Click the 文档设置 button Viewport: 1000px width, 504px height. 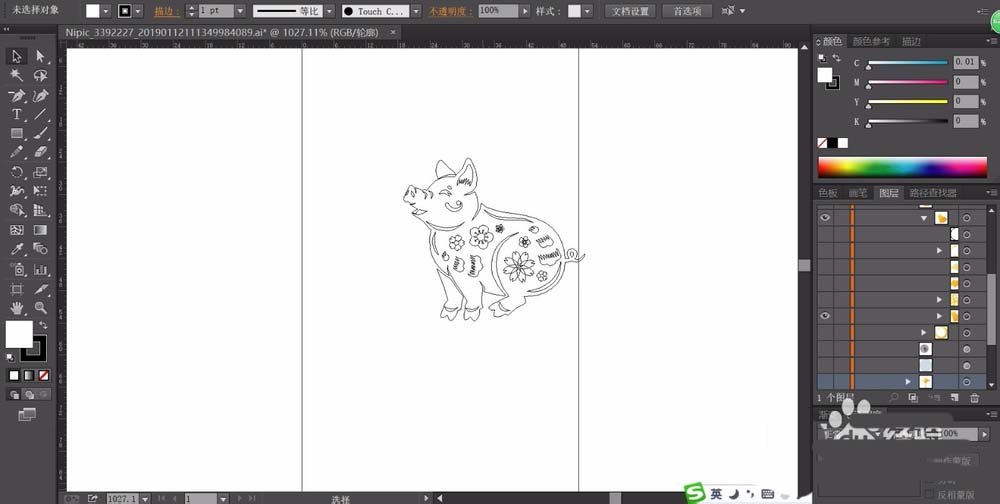pos(630,11)
